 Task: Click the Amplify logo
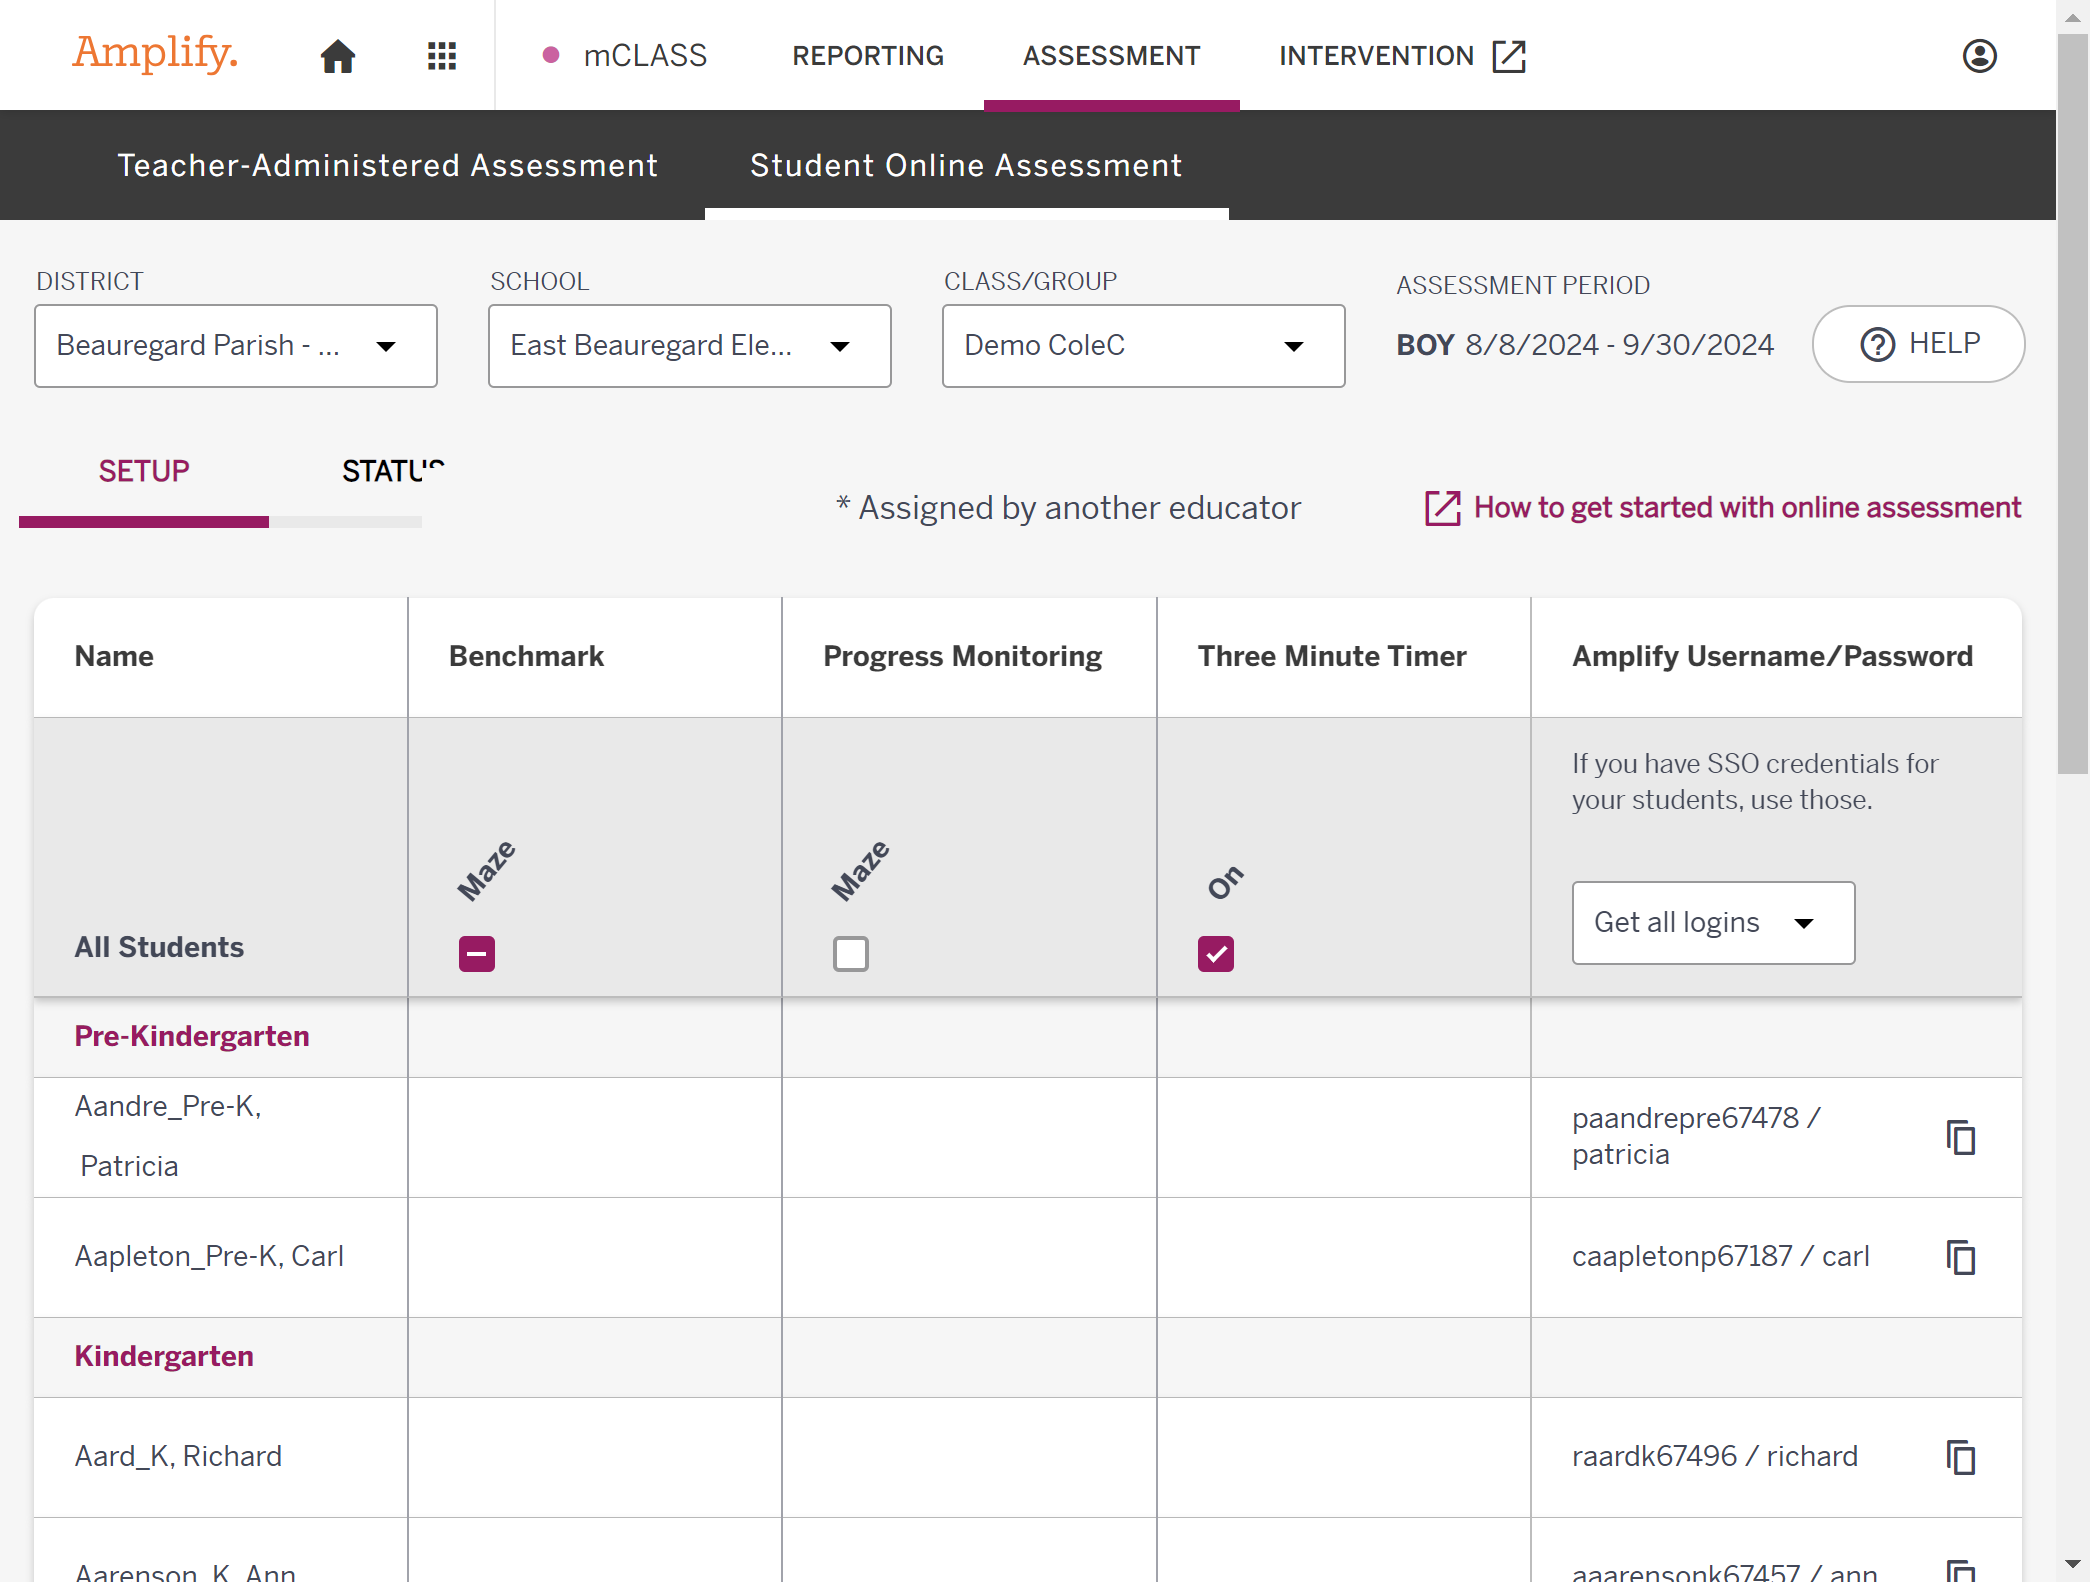coord(155,53)
